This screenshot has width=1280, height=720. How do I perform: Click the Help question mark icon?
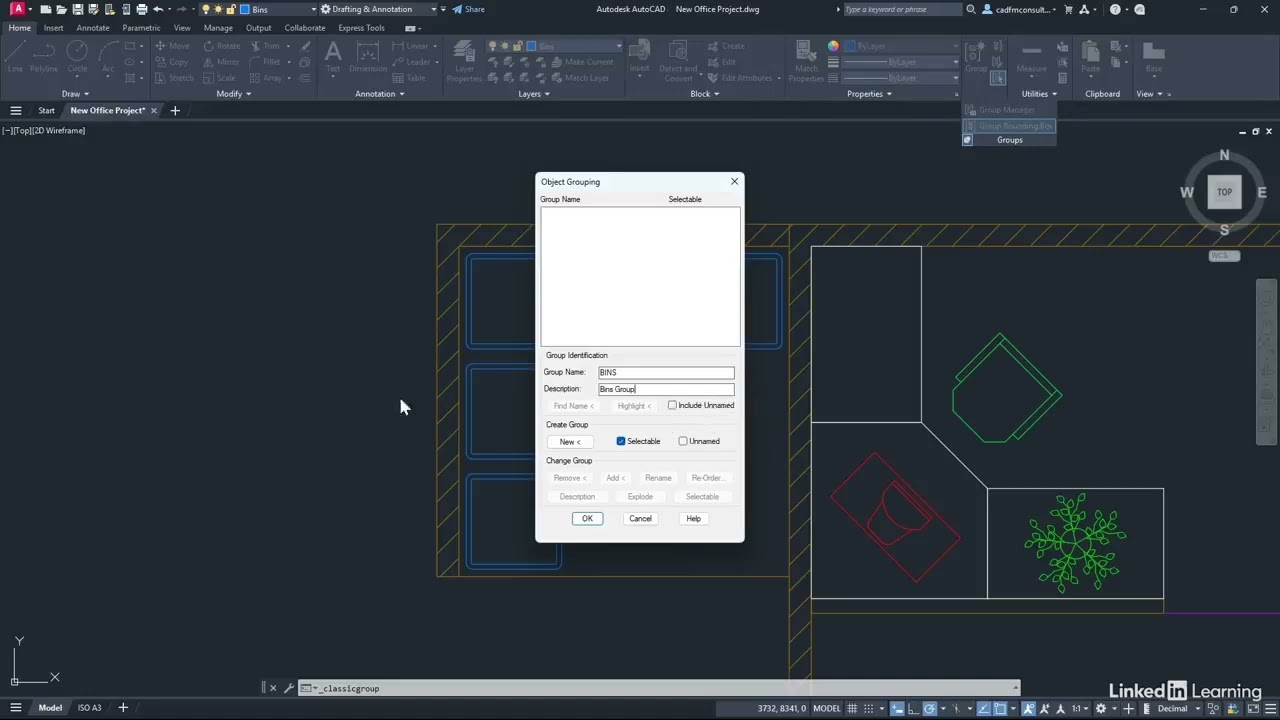click(1115, 9)
